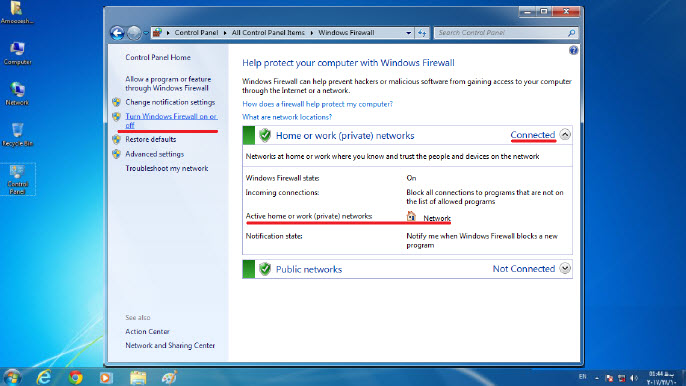This screenshot has height=386, width=686.
Task: Click Restore defaults link
Action: [150, 139]
